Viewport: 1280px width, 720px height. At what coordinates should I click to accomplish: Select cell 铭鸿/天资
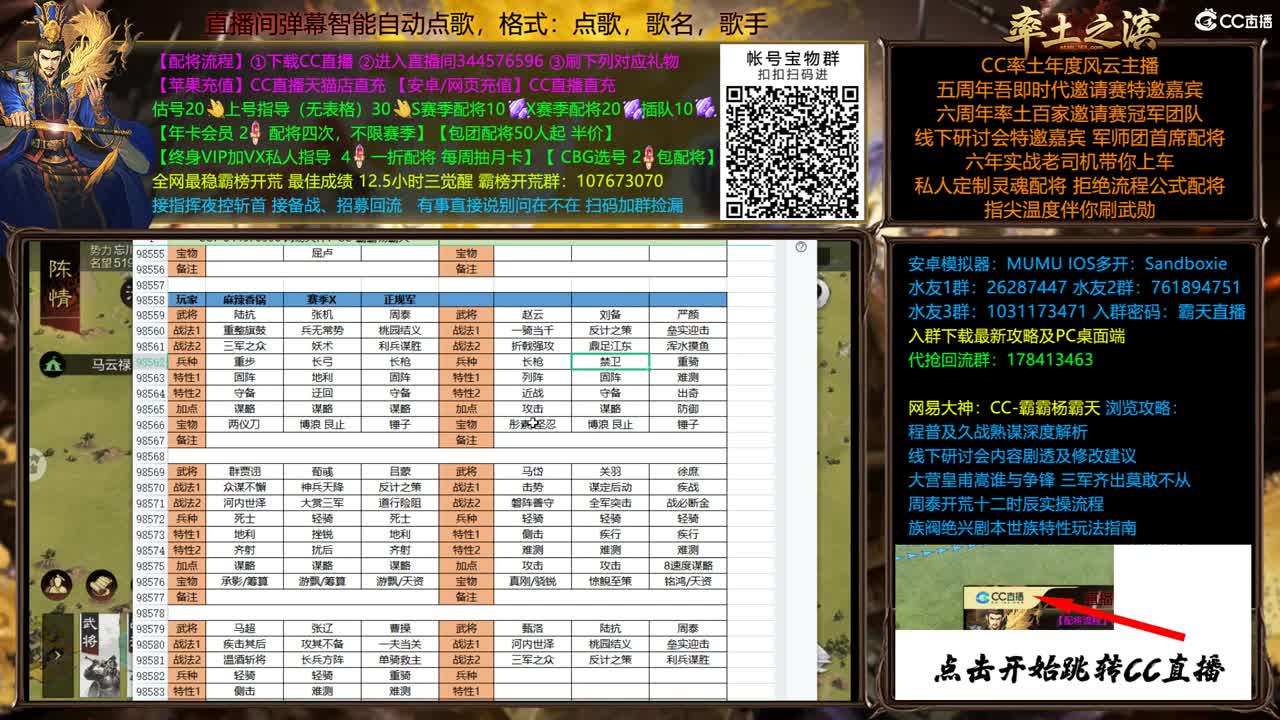688,581
